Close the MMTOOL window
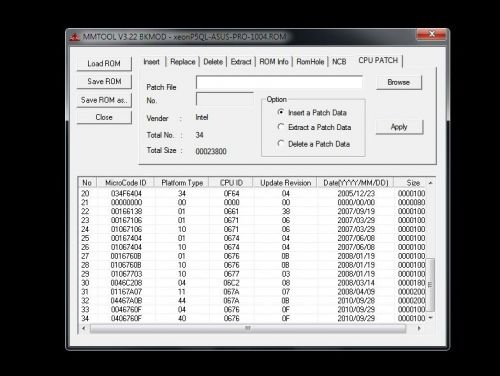This screenshot has height=376, width=500. pyautogui.click(x=431, y=34)
